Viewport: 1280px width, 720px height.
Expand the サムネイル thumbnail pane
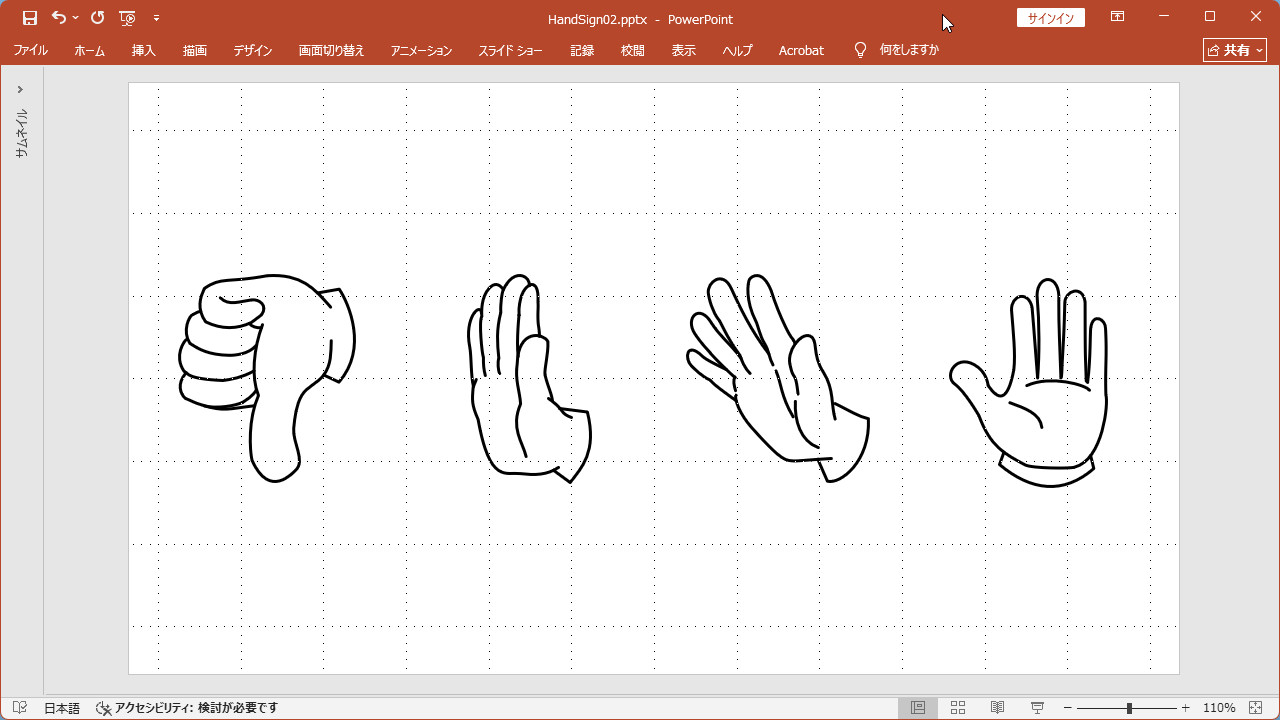coord(20,88)
